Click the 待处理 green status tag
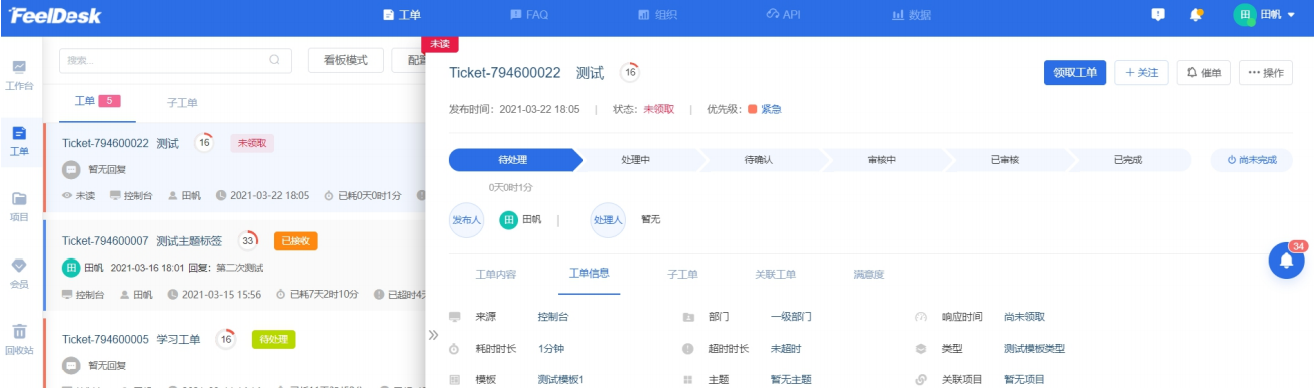 point(273,339)
